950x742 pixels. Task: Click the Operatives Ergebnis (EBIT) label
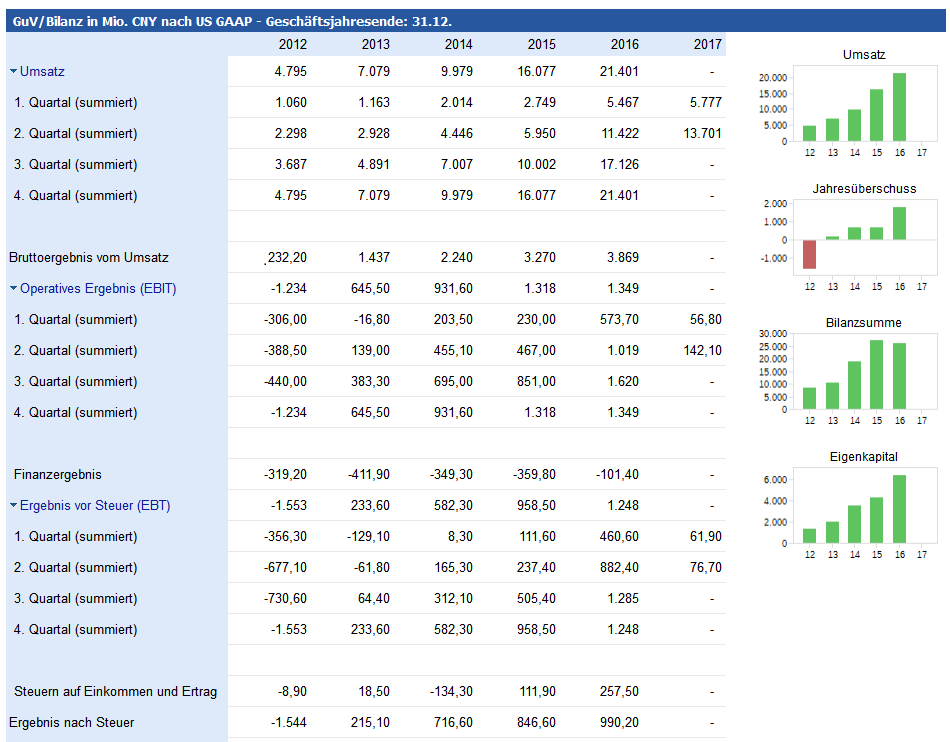click(x=98, y=289)
